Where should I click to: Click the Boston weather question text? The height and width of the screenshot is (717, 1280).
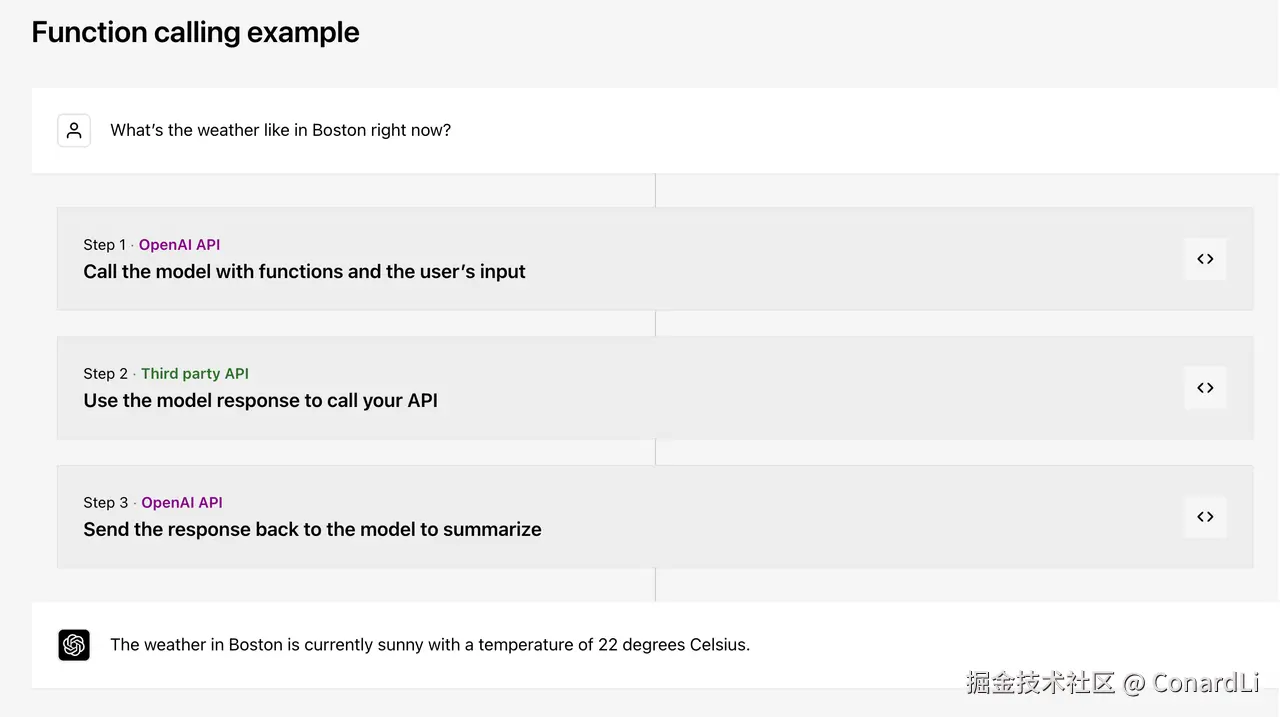(280, 130)
